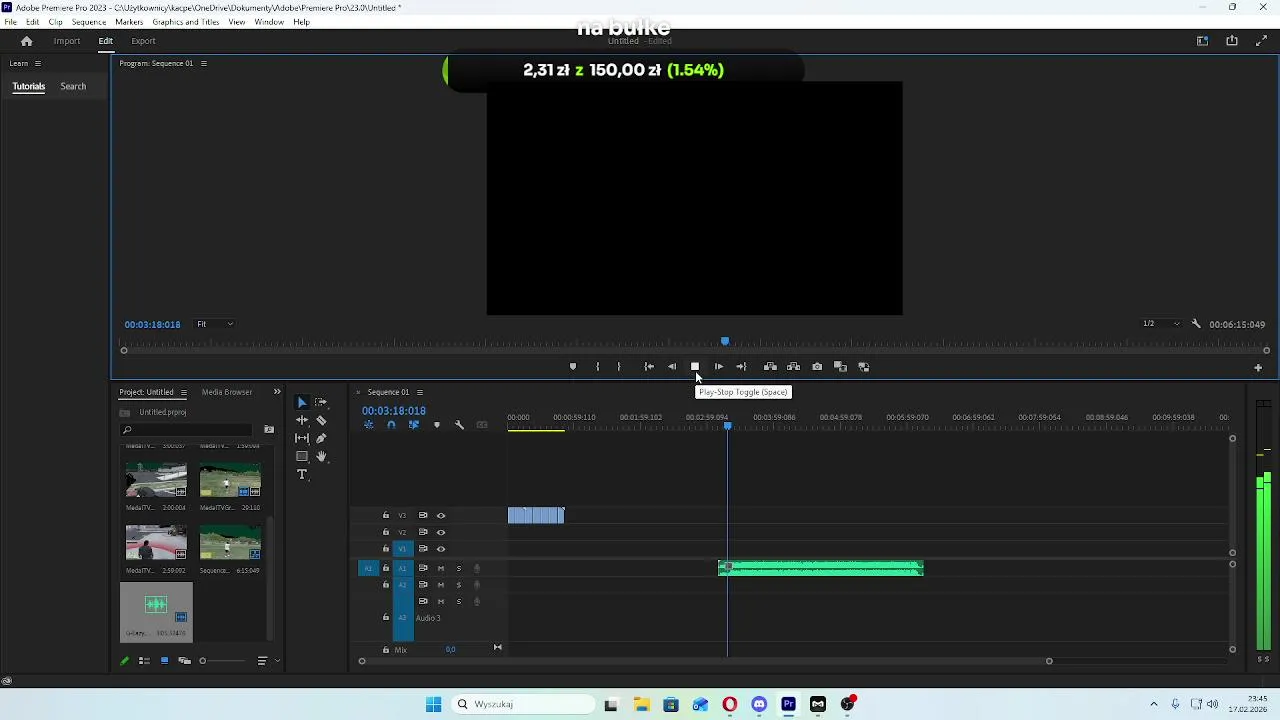
Task: Open the Clip menu
Action: pos(55,22)
